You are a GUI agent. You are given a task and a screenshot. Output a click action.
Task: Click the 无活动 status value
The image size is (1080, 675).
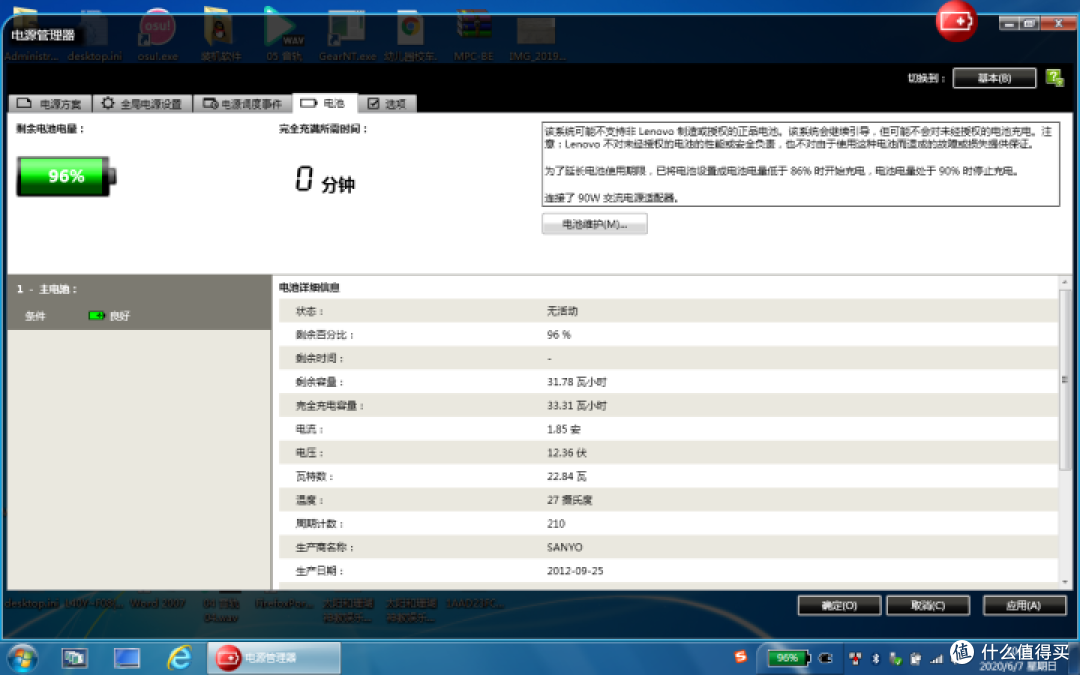pyautogui.click(x=562, y=311)
